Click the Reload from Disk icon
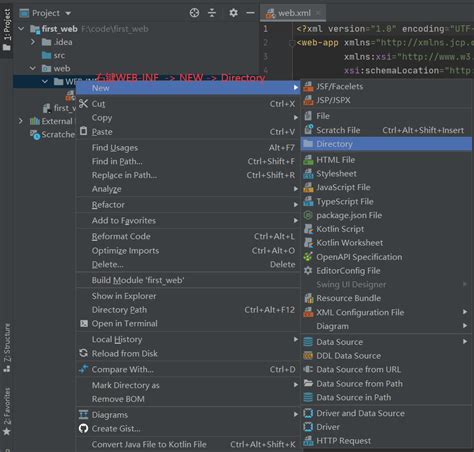The image size is (474, 452). tap(83, 353)
